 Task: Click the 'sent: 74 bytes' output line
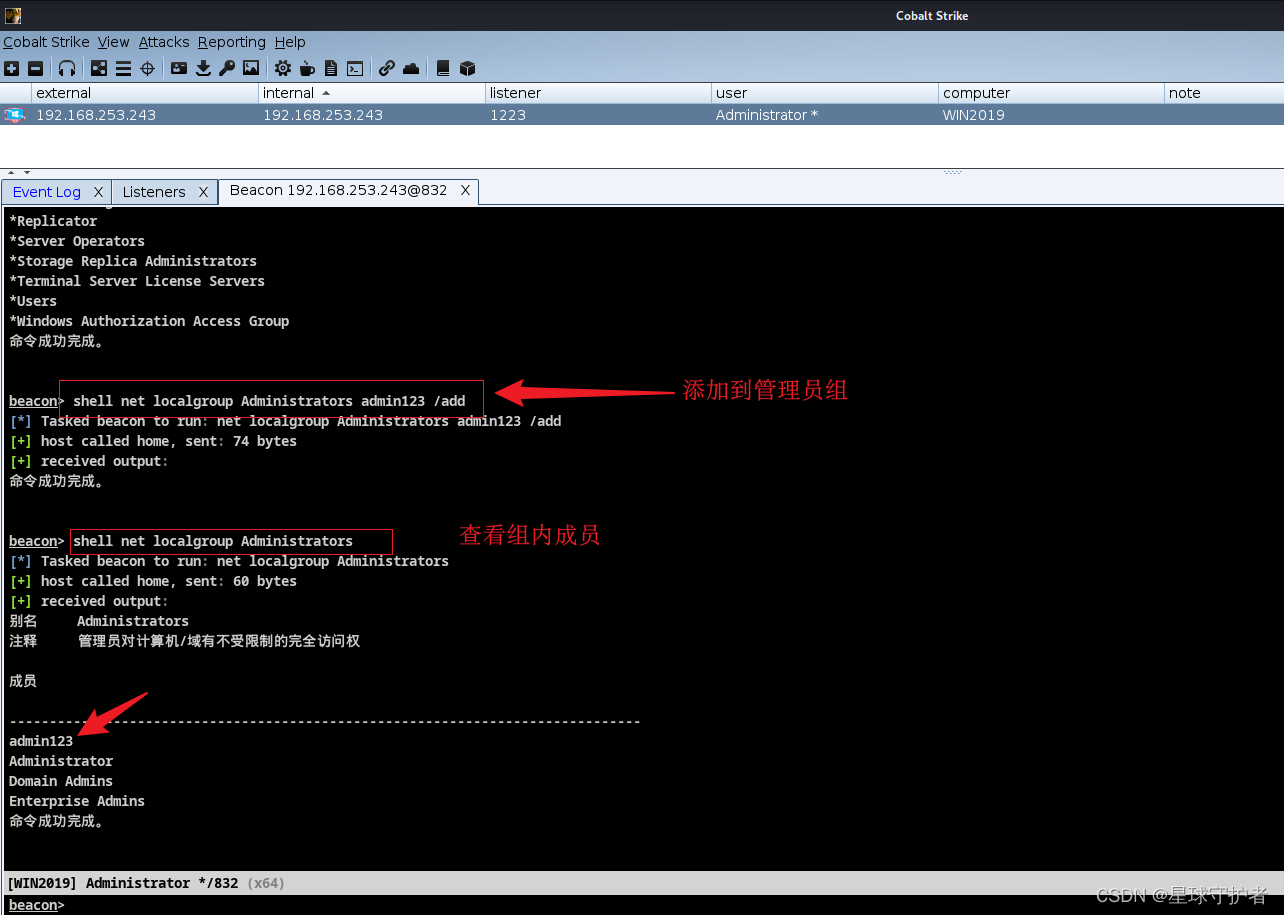153,441
